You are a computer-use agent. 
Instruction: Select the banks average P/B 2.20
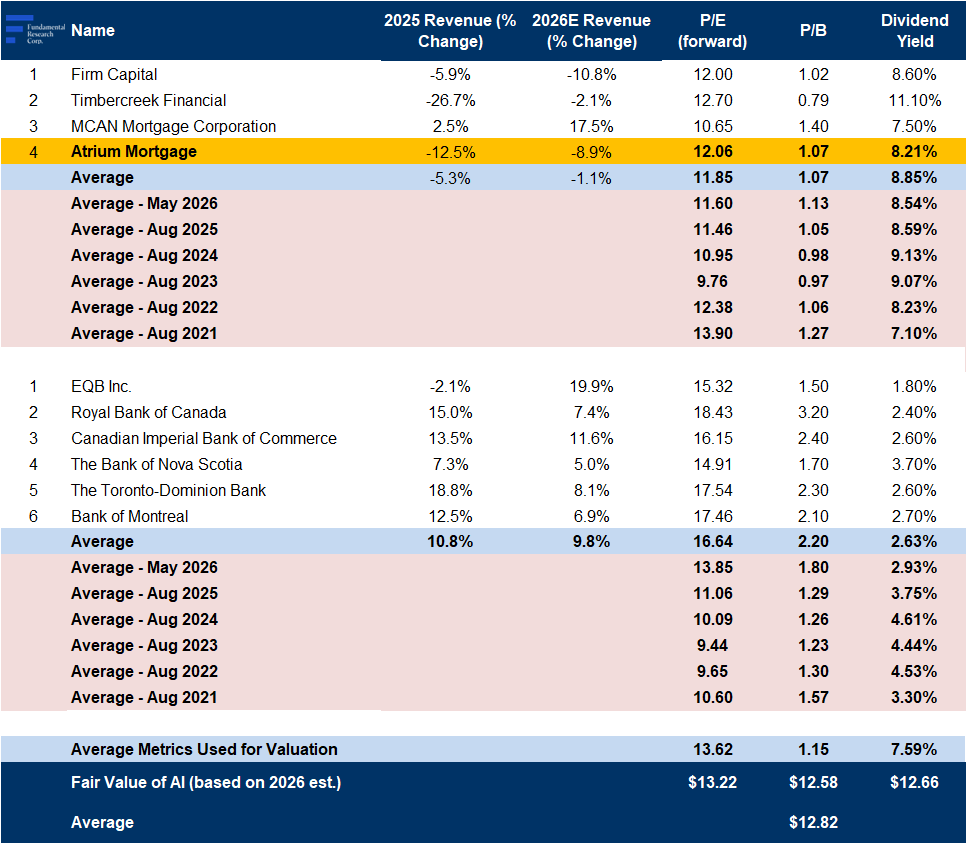pyautogui.click(x=813, y=542)
